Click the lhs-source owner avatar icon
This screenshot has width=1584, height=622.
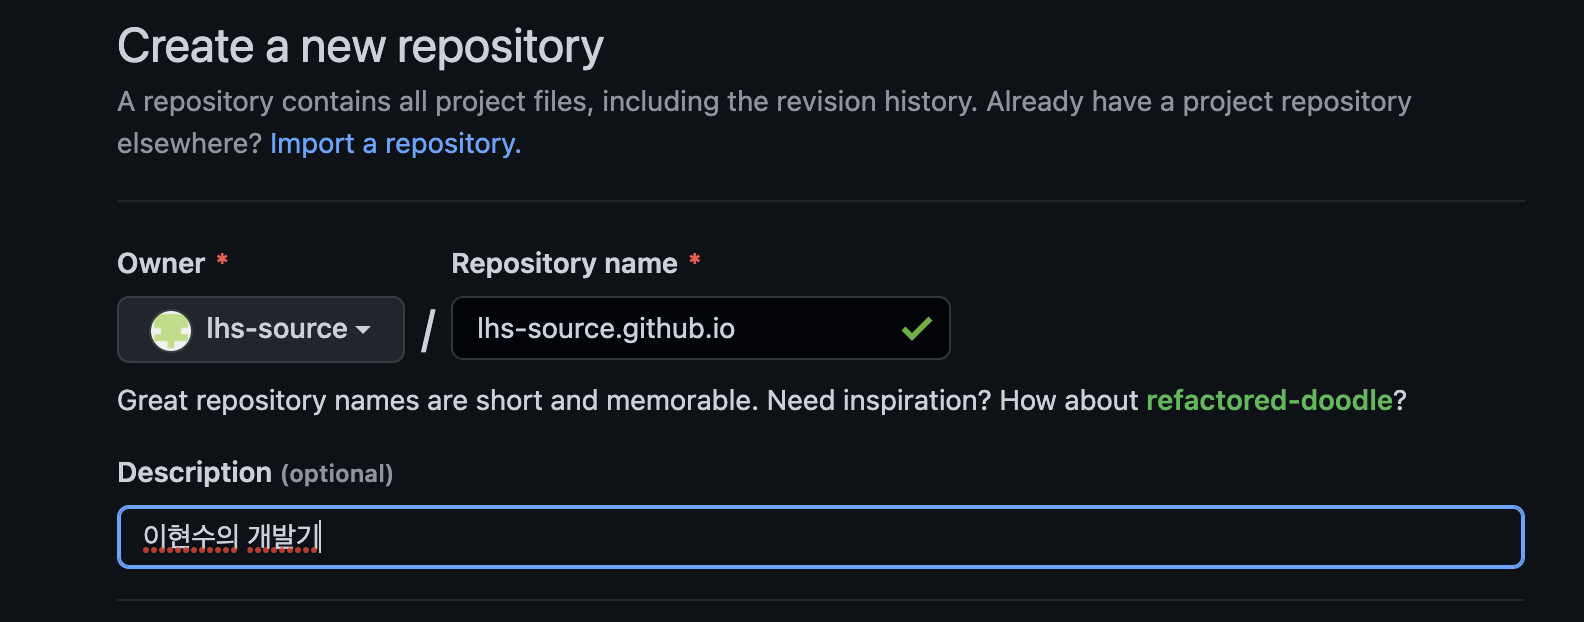(x=171, y=329)
